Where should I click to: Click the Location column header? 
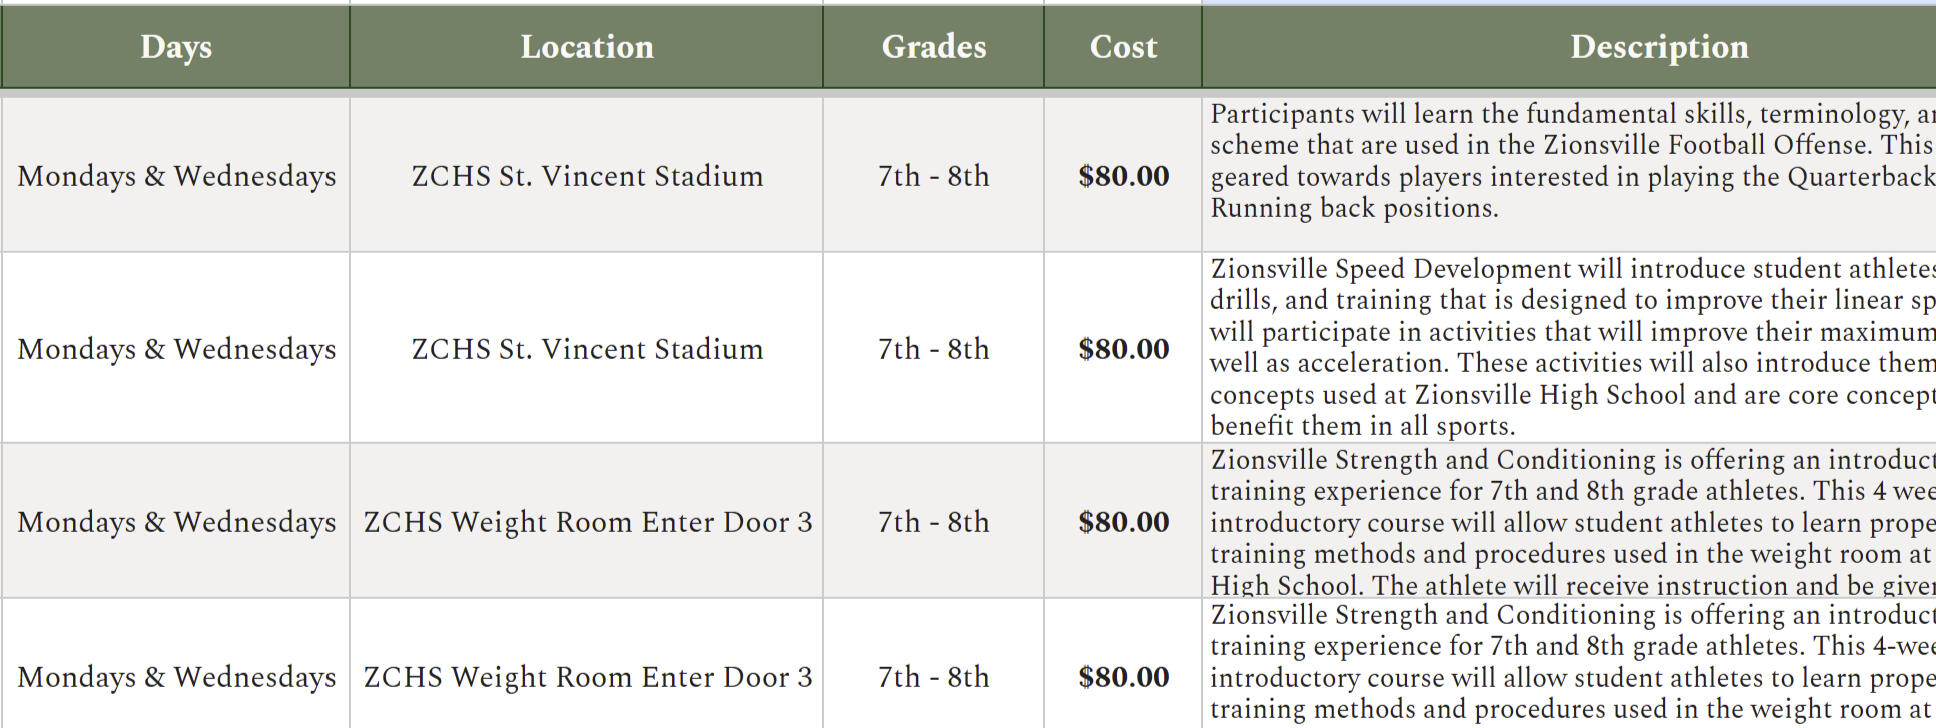coord(587,47)
